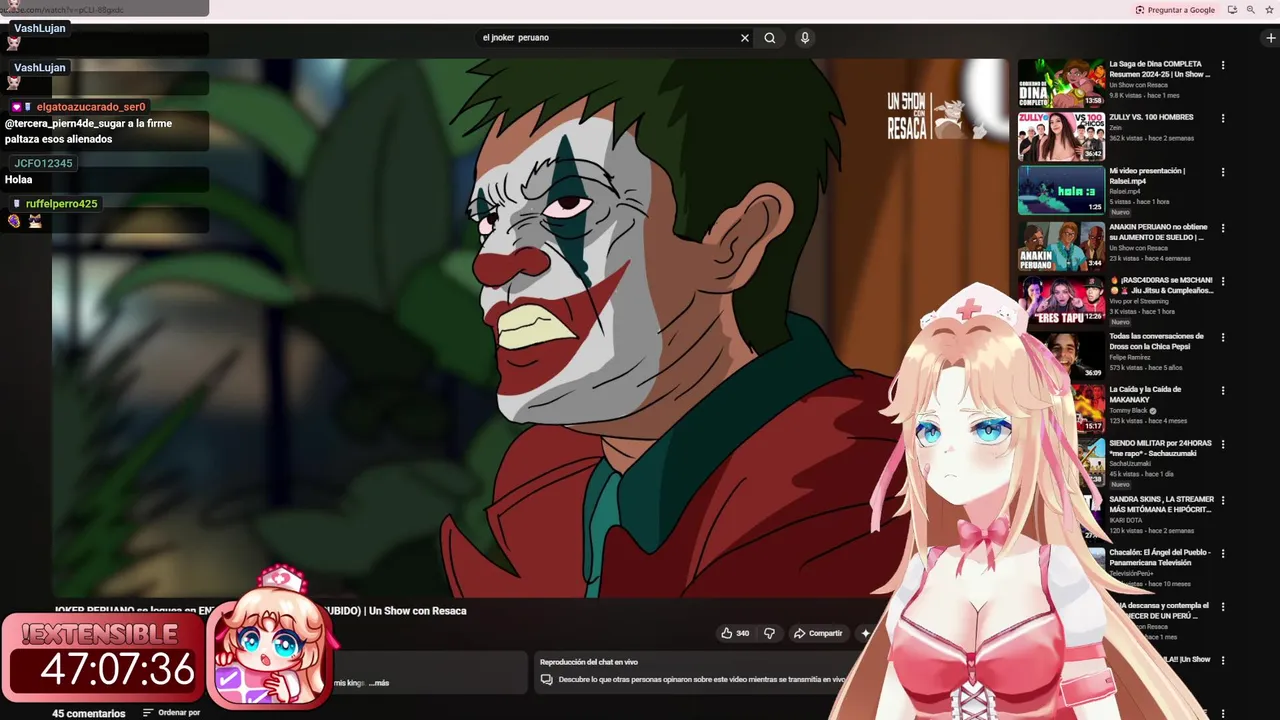Click the 'hola :3' video thumbnail
Screen dimensions: 1280x720
coord(1061,190)
